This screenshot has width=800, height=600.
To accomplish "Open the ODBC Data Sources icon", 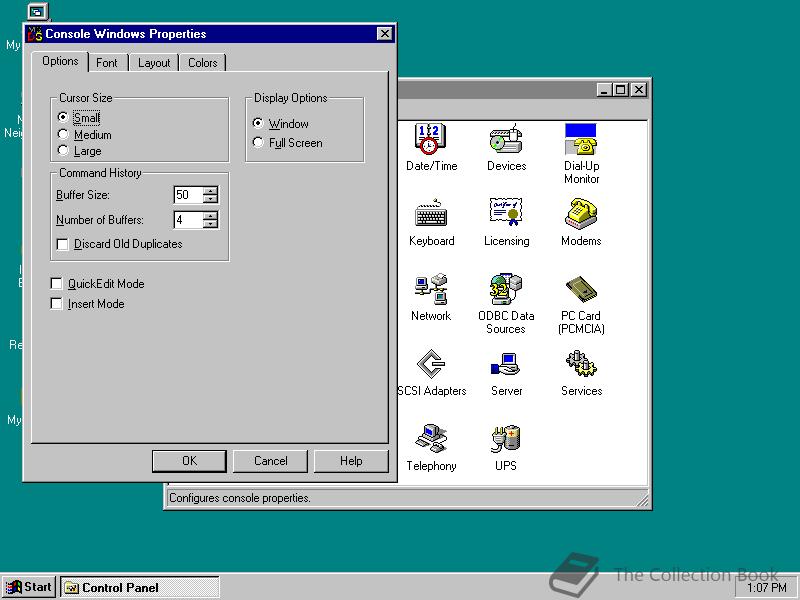I will (506, 289).
